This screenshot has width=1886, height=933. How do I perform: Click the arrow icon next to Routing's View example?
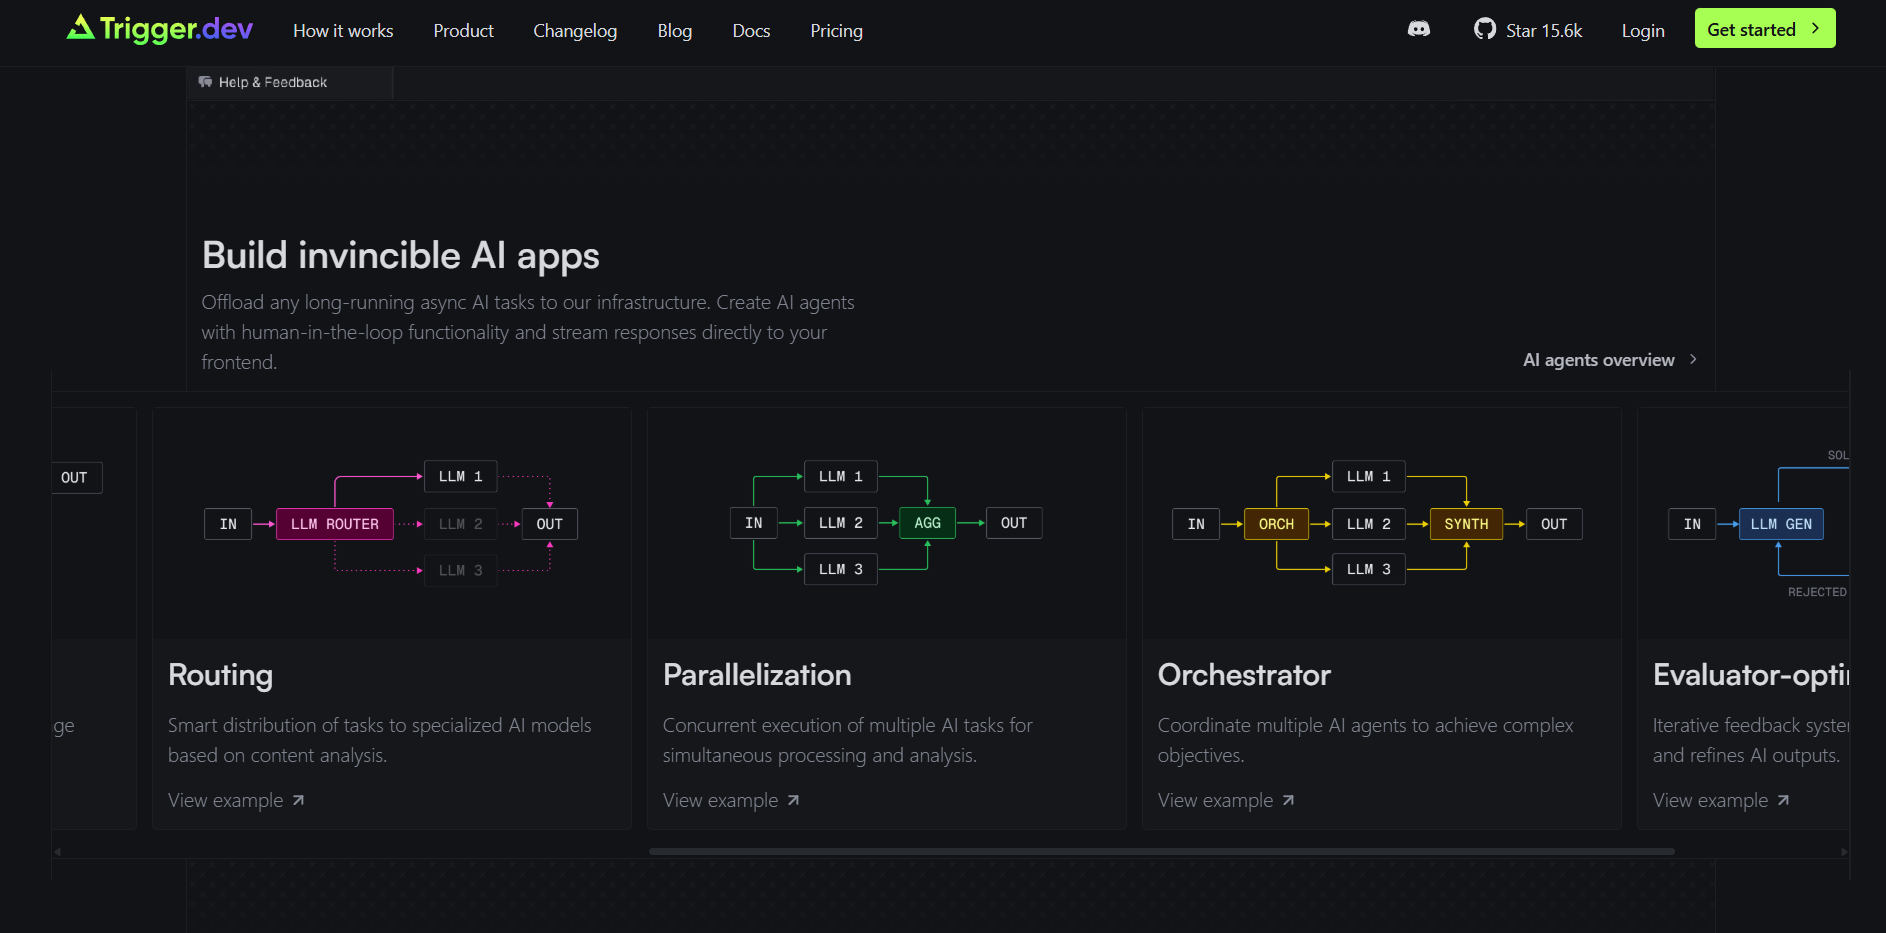click(x=298, y=800)
